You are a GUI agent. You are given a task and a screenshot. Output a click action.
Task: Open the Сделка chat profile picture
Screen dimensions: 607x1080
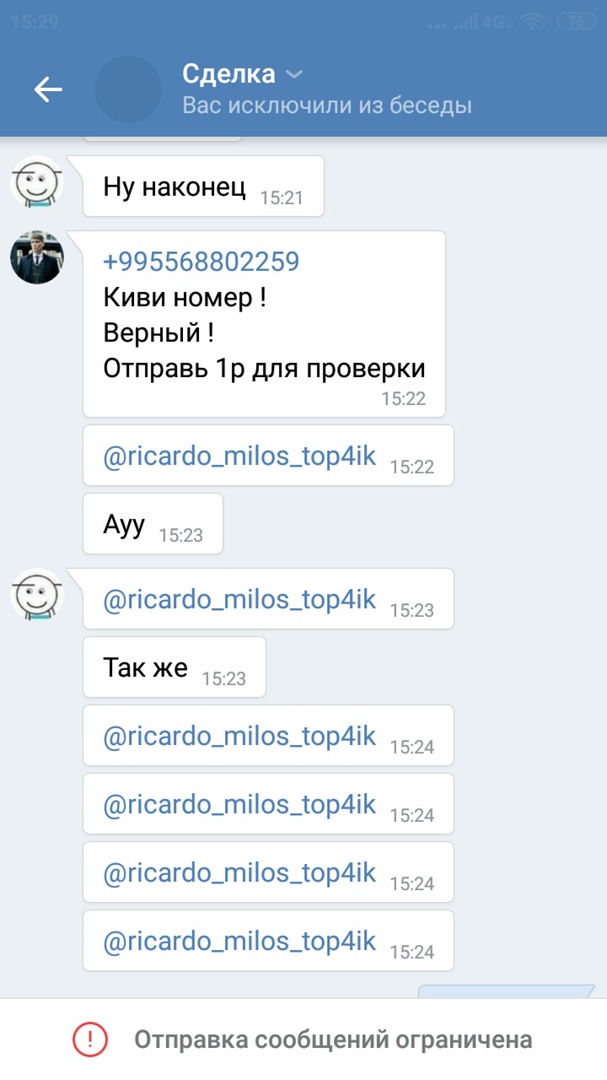point(127,90)
